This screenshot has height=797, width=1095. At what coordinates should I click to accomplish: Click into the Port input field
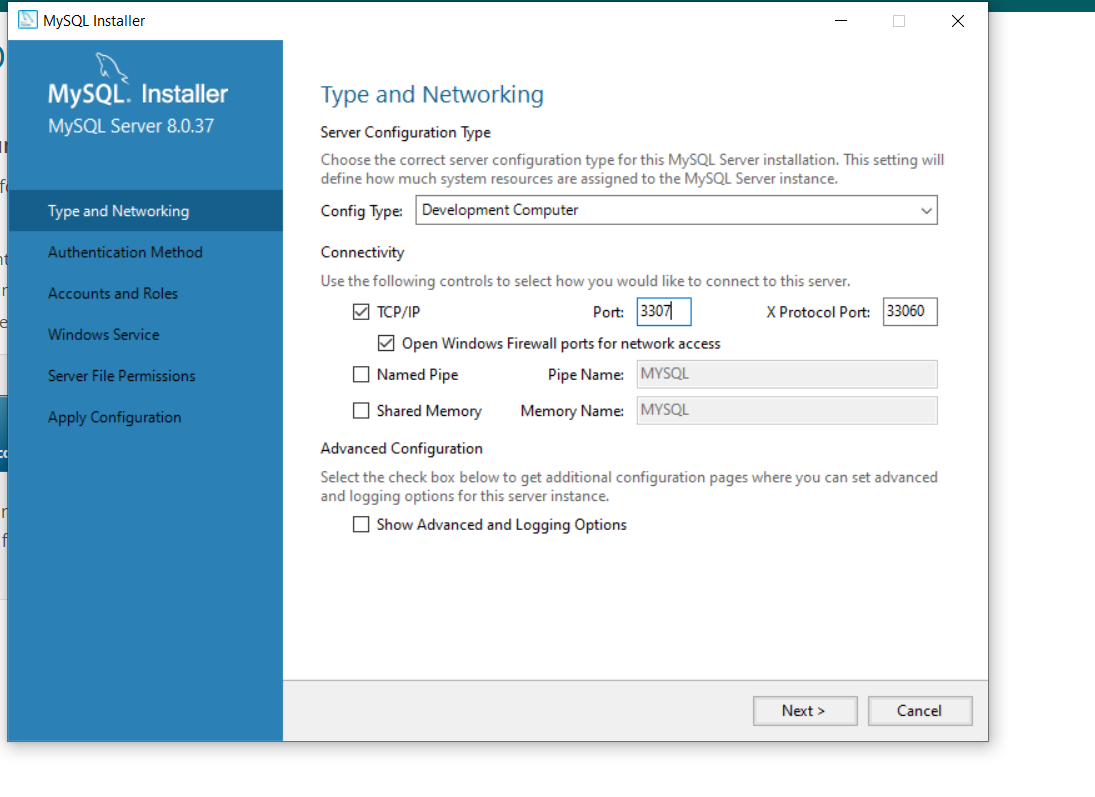664,312
